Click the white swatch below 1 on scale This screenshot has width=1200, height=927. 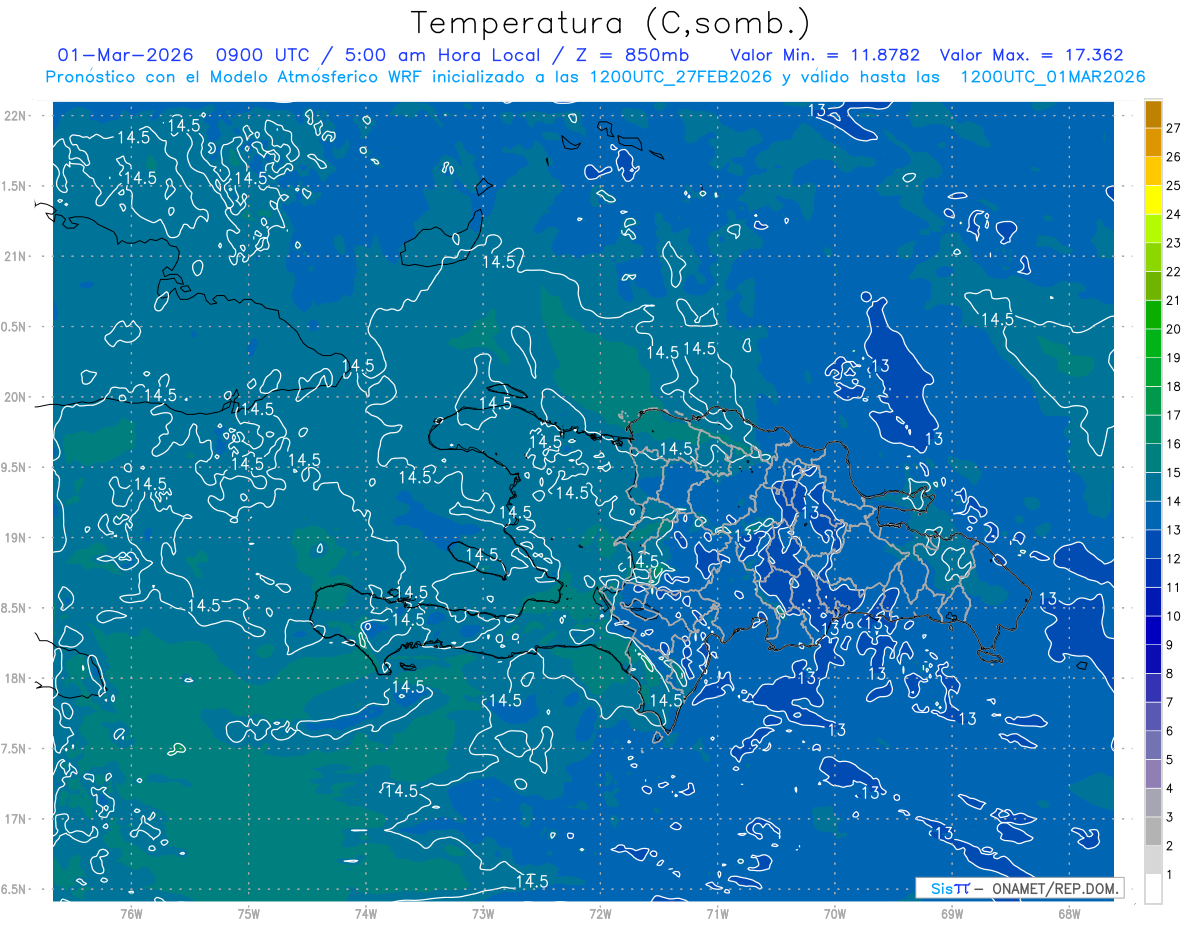(x=1153, y=889)
